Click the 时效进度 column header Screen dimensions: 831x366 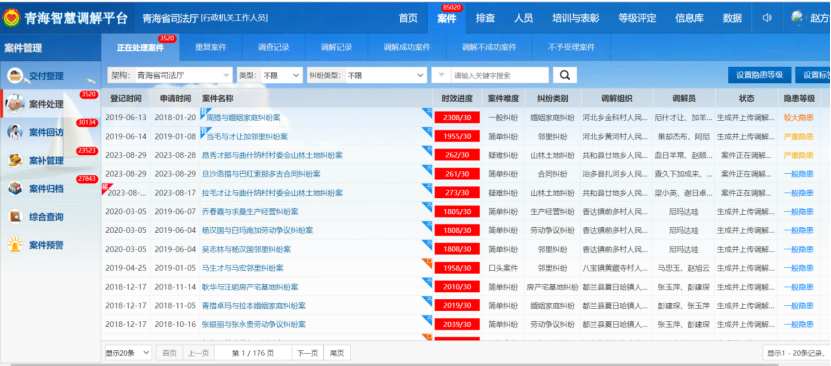(x=457, y=99)
